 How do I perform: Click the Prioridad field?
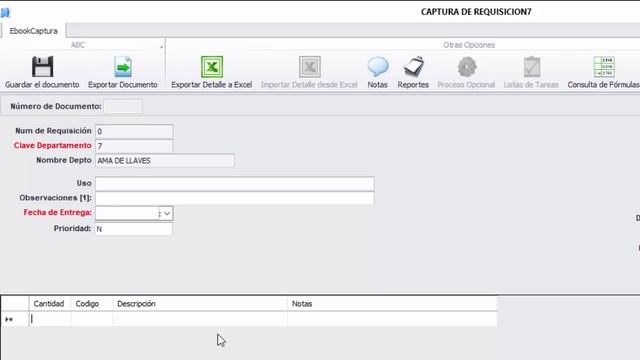133,229
